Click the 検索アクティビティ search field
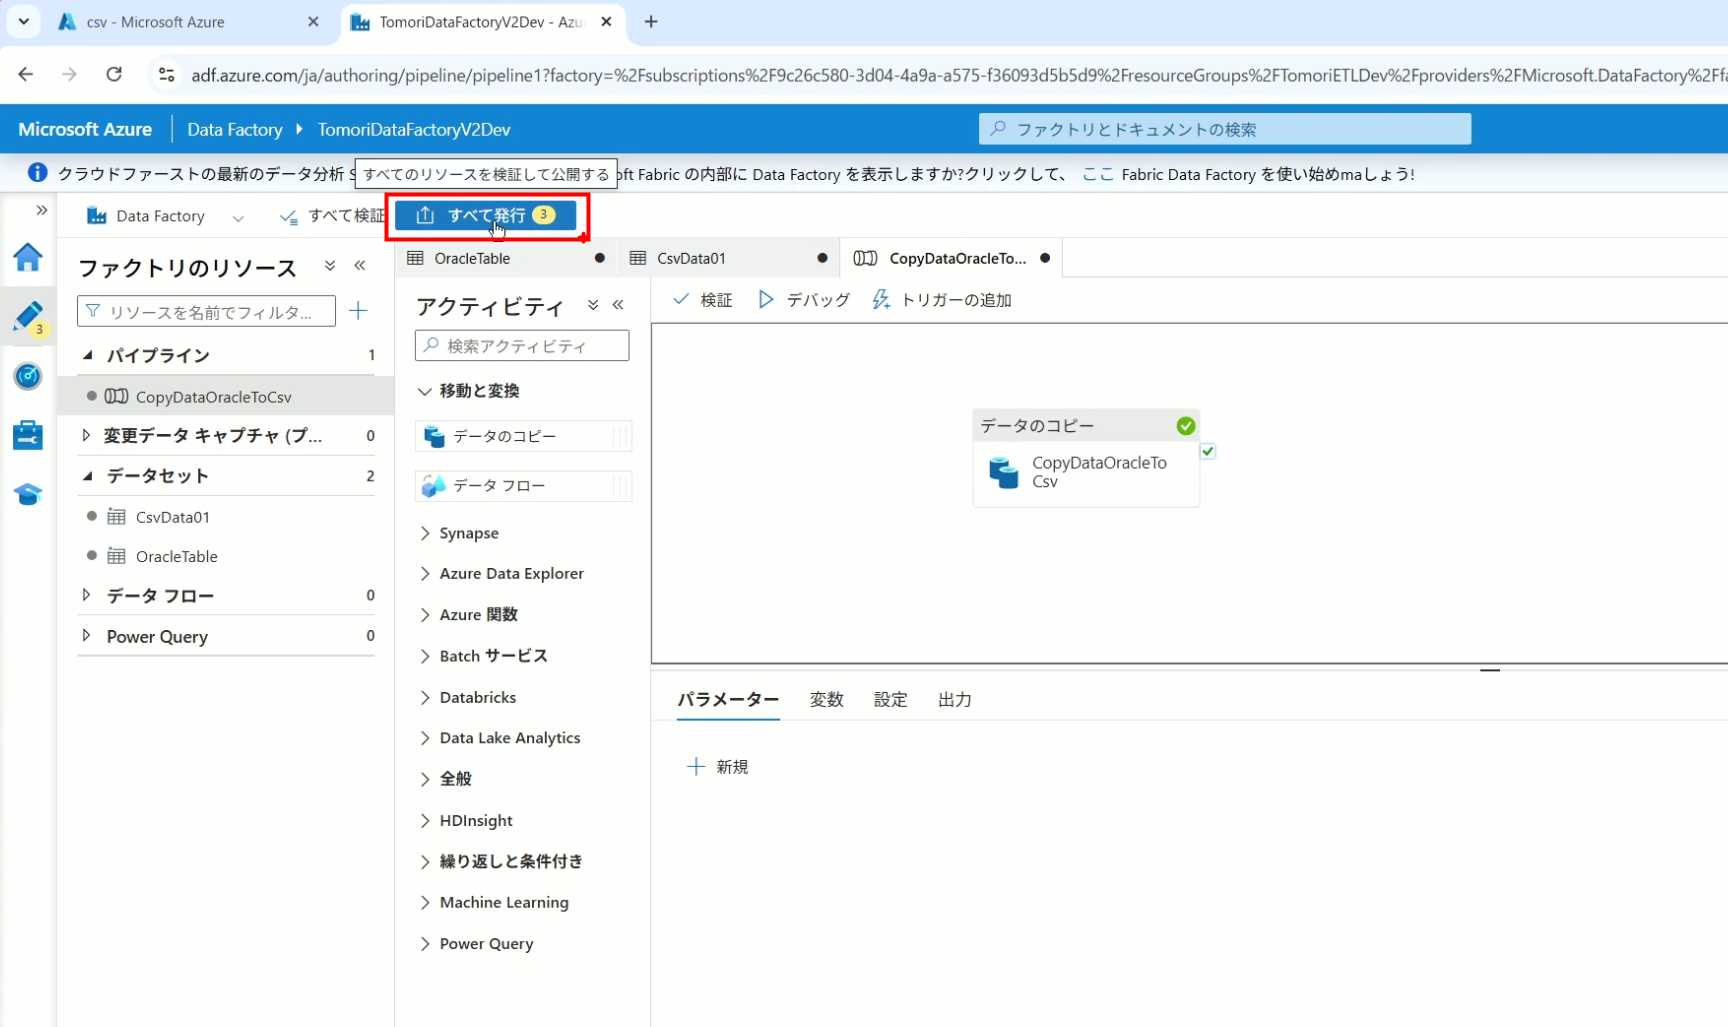Image resolution: width=1728 pixels, height=1027 pixels. 522,346
